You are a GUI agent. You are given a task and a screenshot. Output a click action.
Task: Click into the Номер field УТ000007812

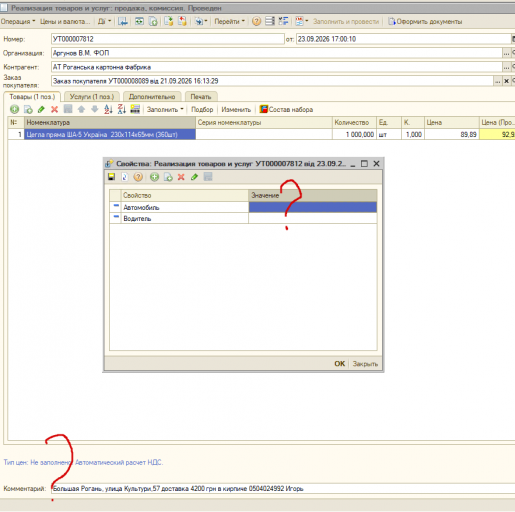click(x=168, y=39)
